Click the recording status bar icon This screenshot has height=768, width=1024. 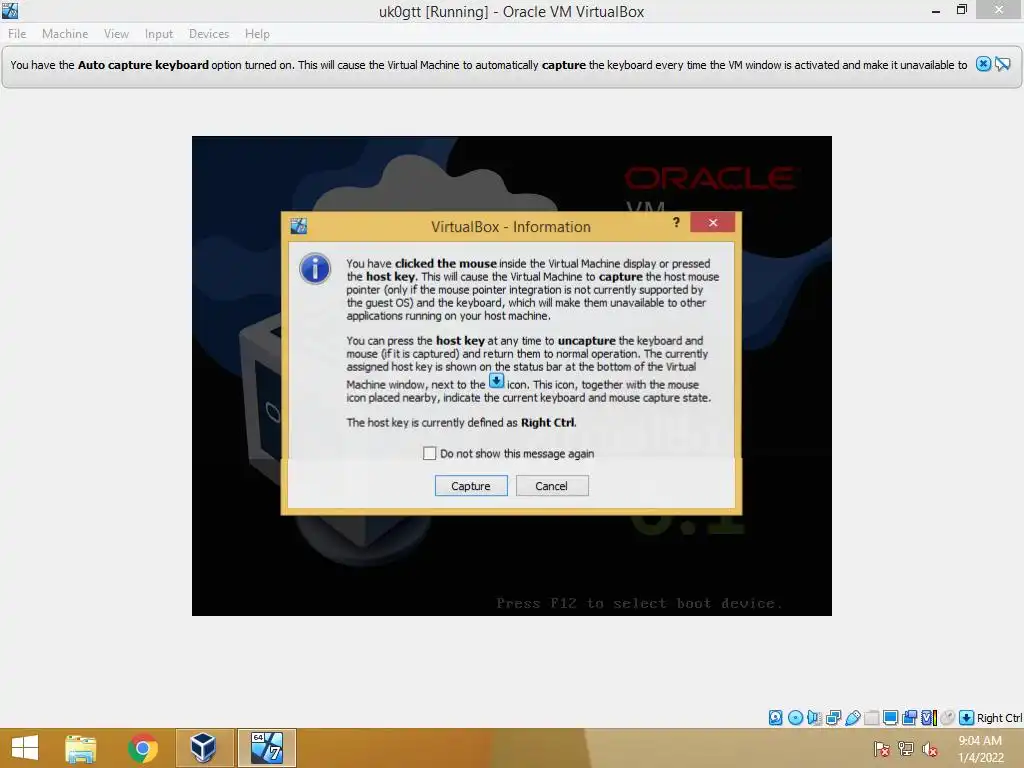(909, 718)
